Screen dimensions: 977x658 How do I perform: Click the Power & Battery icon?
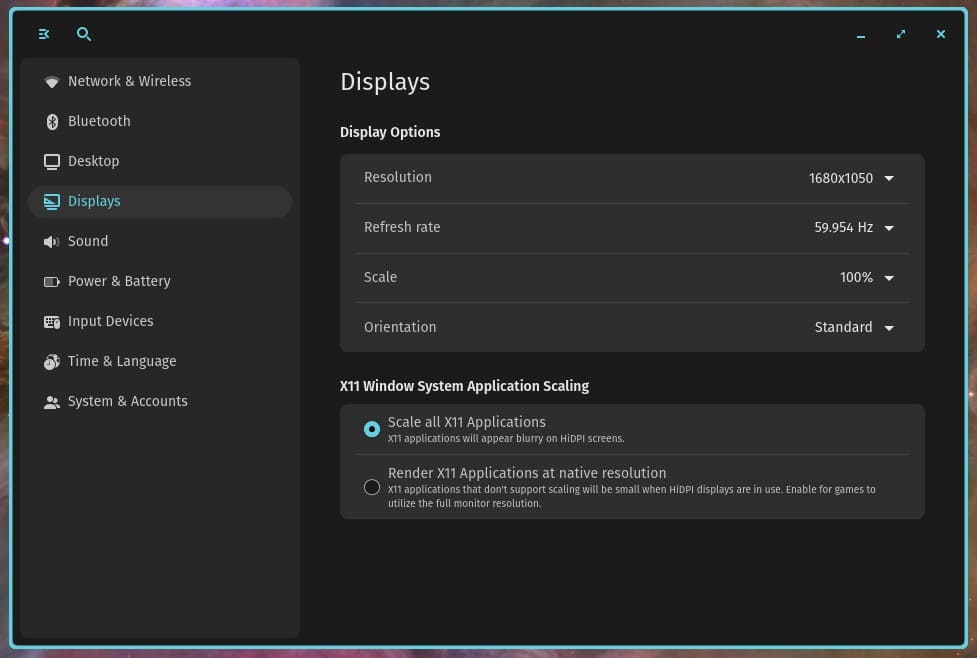[x=52, y=282]
